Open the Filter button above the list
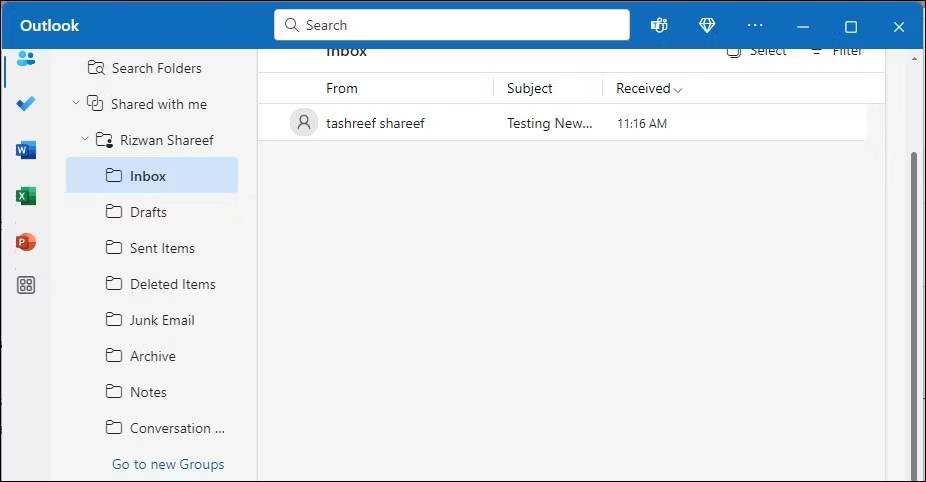This screenshot has width=926, height=482. pos(837,52)
